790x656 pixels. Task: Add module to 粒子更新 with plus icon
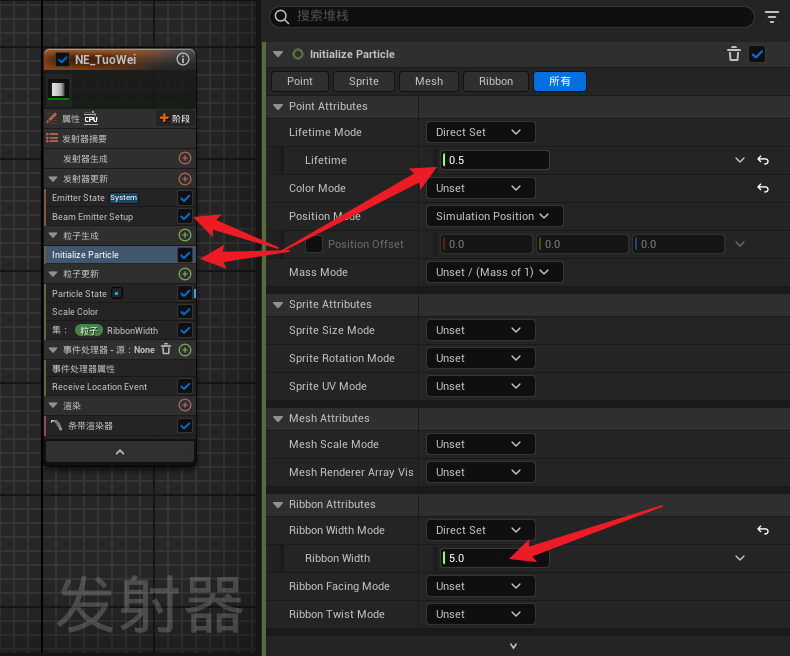click(x=185, y=274)
